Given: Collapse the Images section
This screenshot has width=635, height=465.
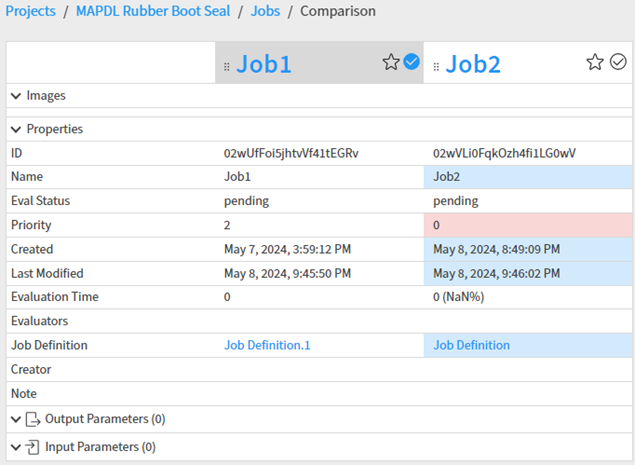Looking at the screenshot, I should point(16,96).
